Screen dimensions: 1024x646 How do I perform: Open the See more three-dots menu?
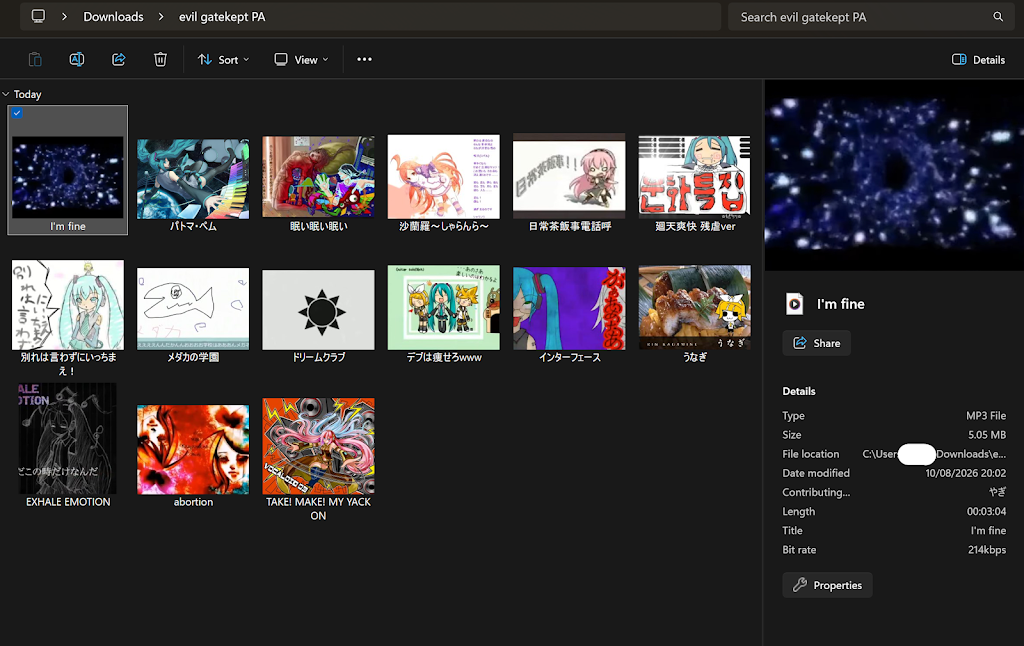364,59
